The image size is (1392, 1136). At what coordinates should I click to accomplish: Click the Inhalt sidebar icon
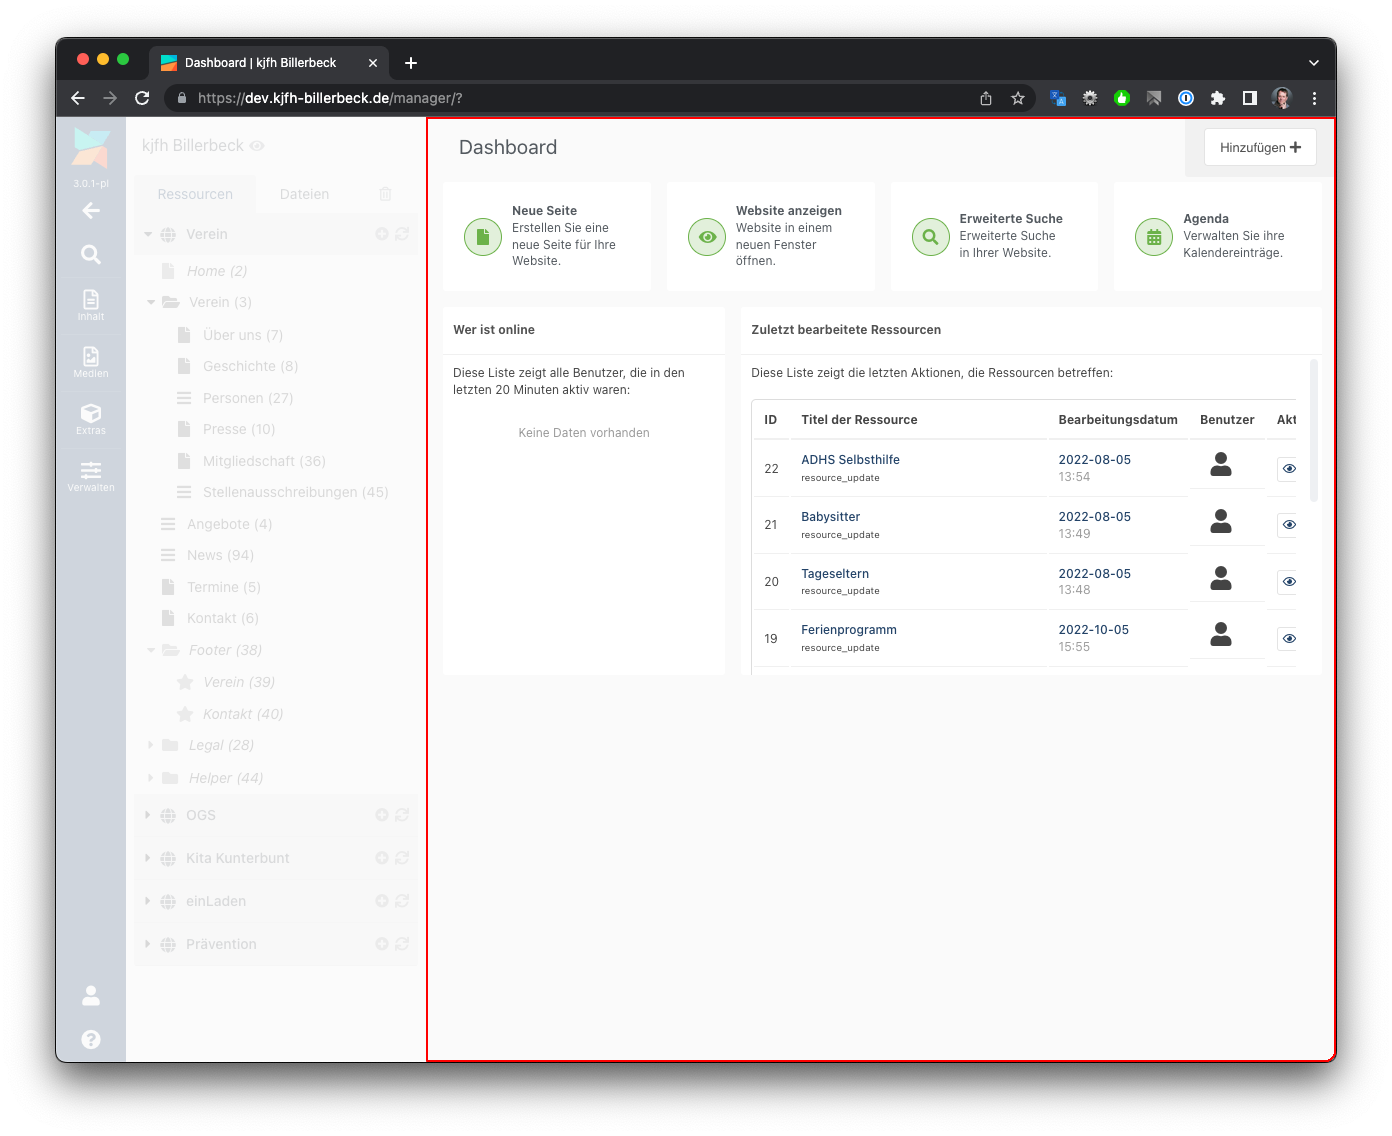[x=91, y=304]
